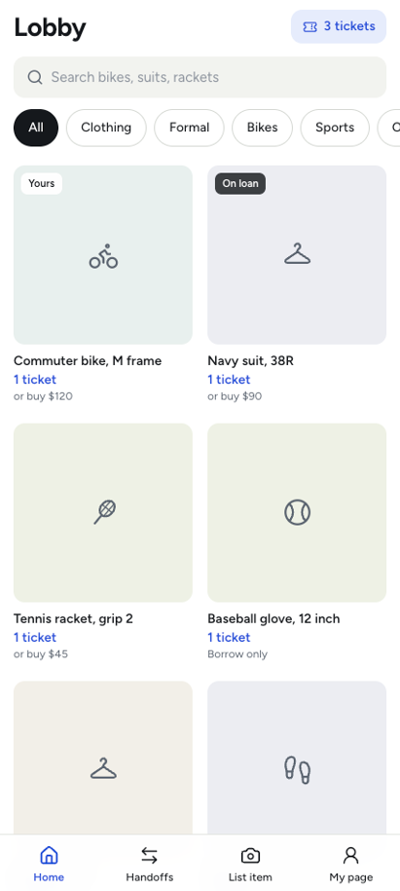Viewport: 400px width, 891px height.
Task: Open the 3 tickets balance button
Action: [x=339, y=26]
